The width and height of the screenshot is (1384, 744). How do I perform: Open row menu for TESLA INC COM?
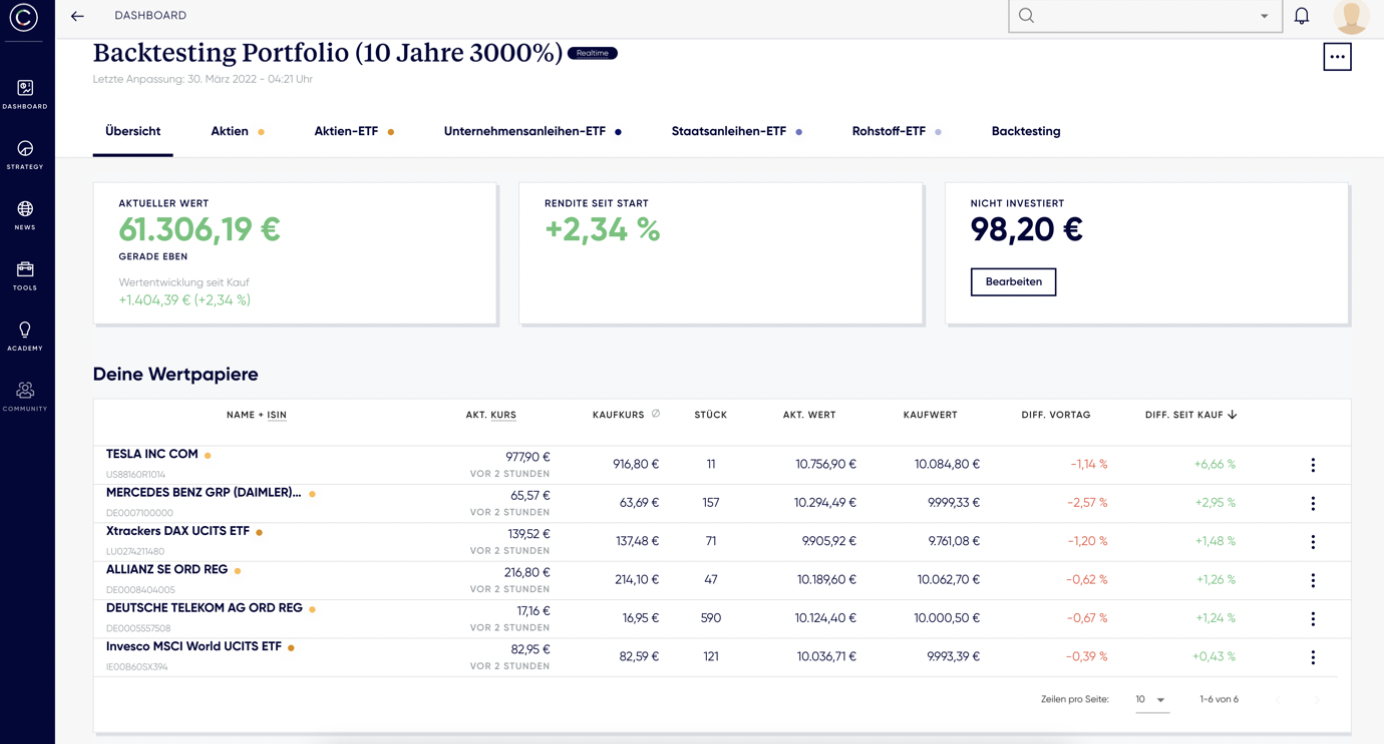tap(1313, 465)
